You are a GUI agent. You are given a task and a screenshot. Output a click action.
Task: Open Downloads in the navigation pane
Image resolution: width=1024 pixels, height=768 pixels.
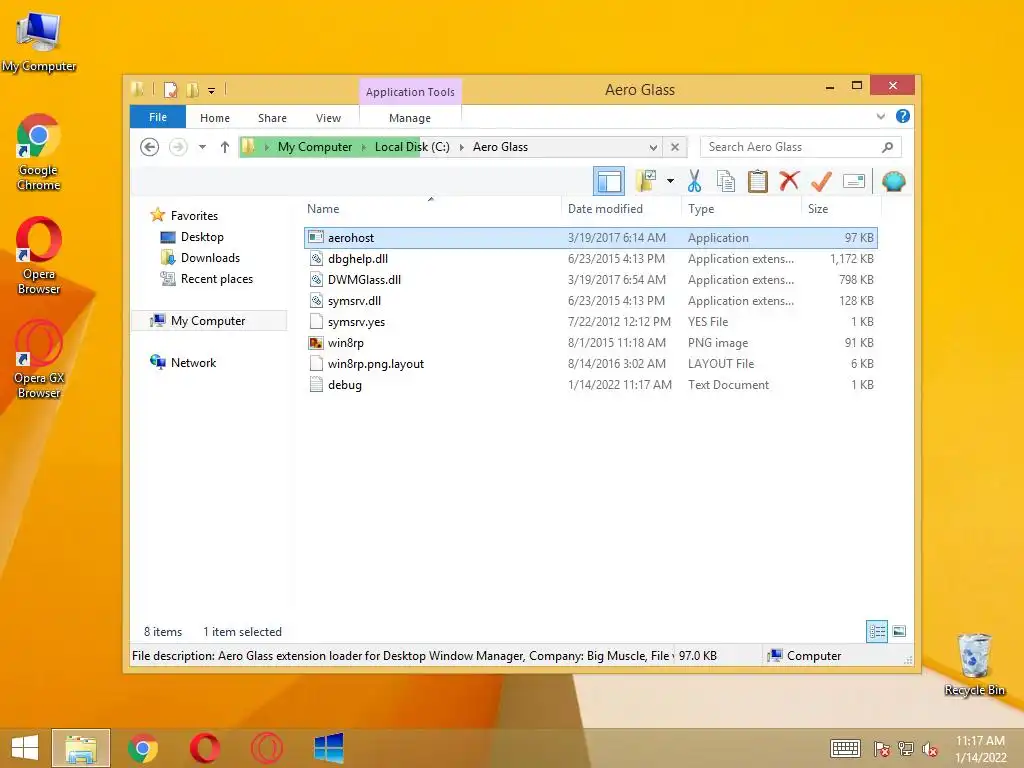210,258
